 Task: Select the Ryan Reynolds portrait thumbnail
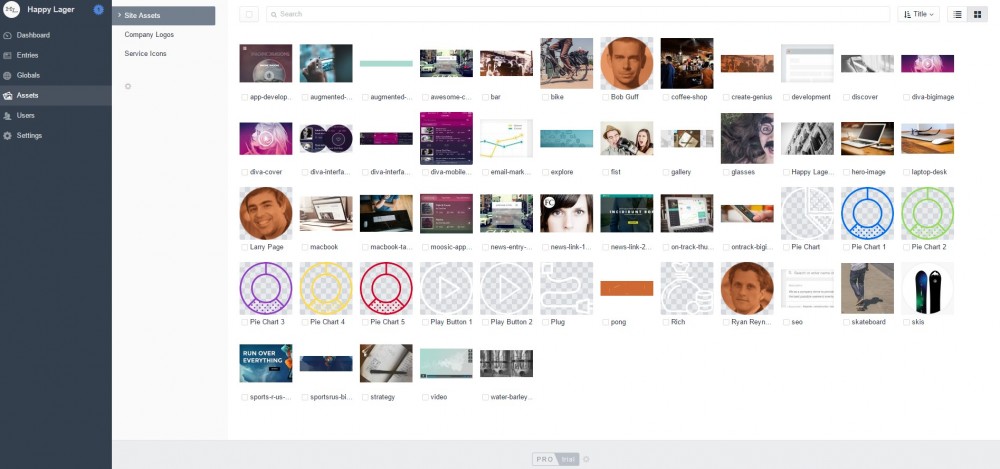point(747,288)
